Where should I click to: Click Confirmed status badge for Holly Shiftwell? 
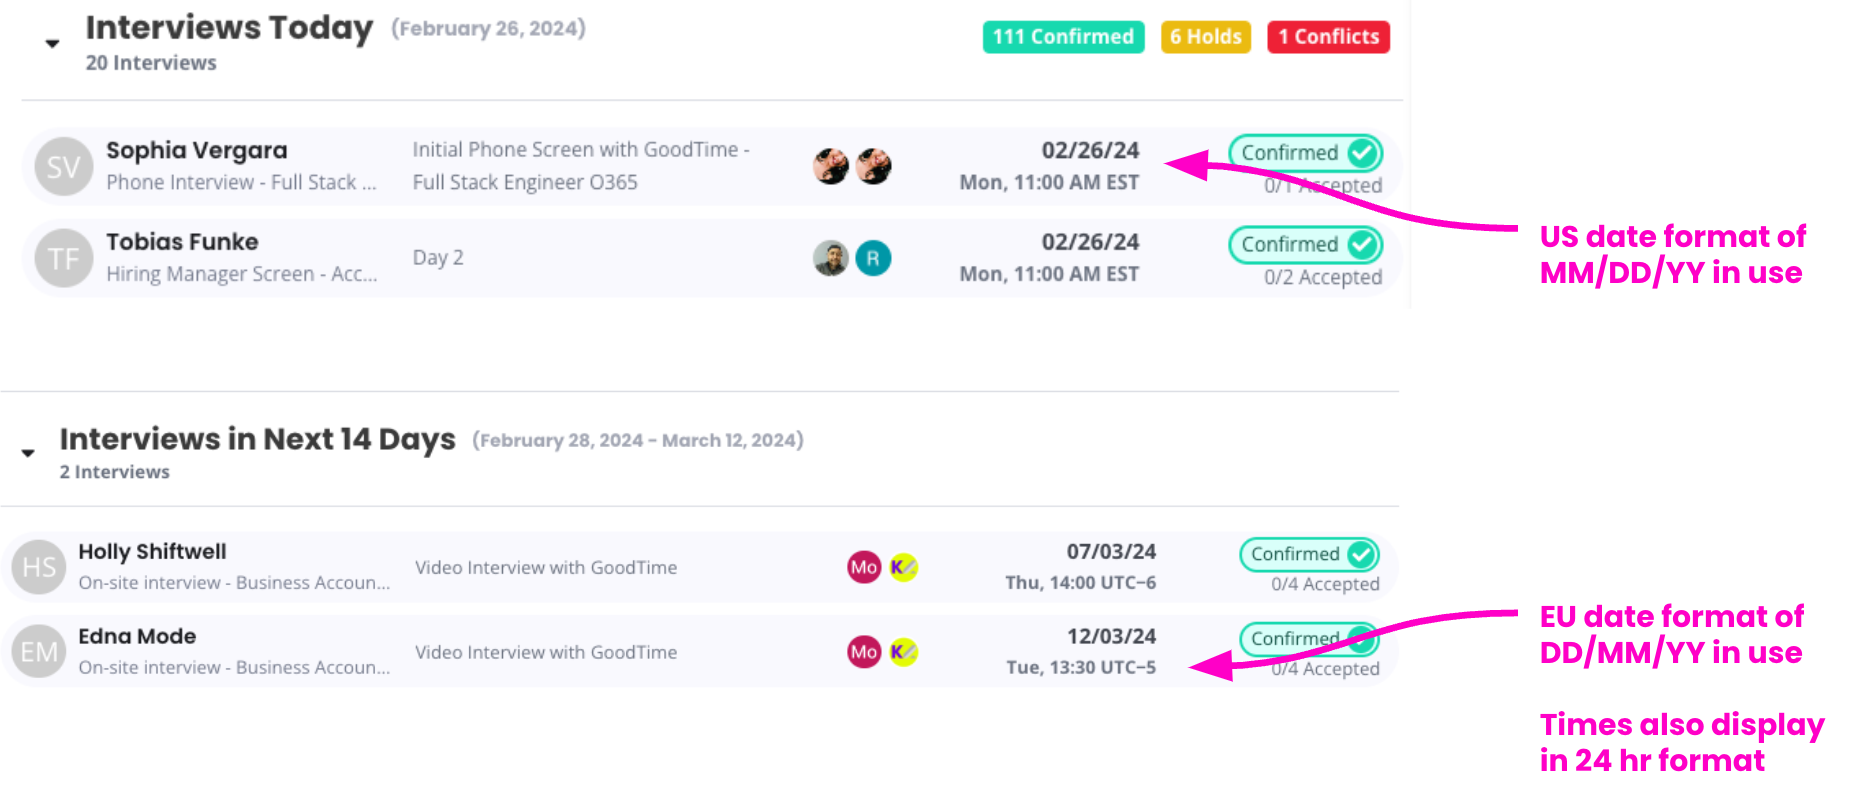click(x=1309, y=554)
